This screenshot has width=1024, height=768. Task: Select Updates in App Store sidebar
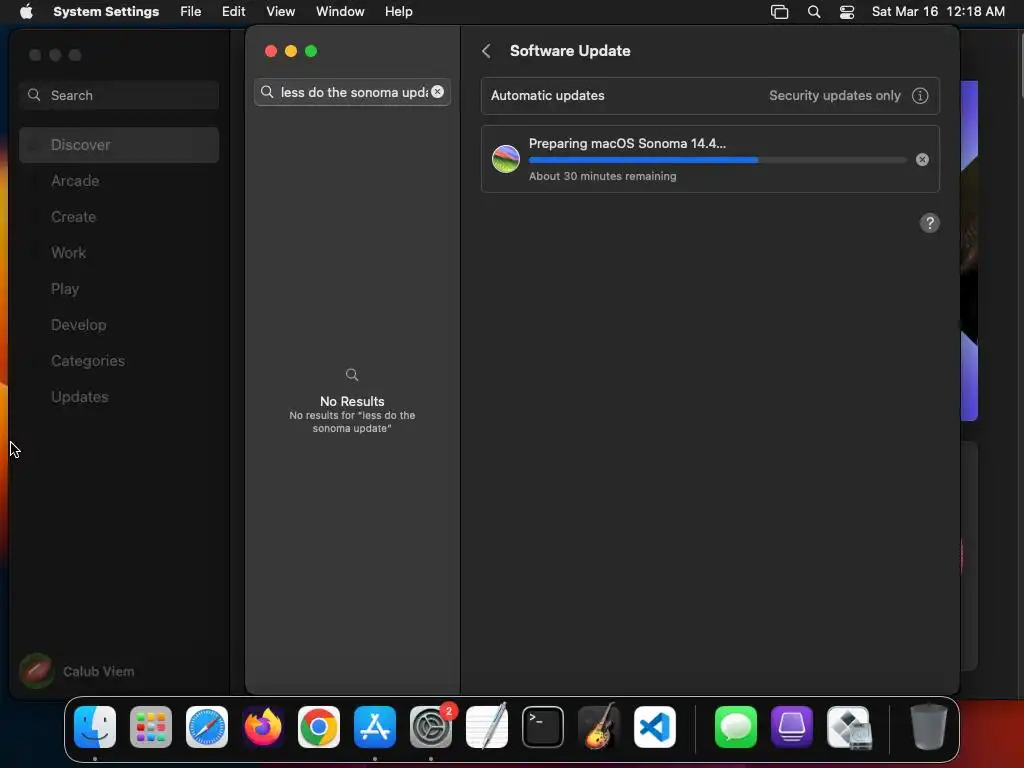(x=119, y=396)
